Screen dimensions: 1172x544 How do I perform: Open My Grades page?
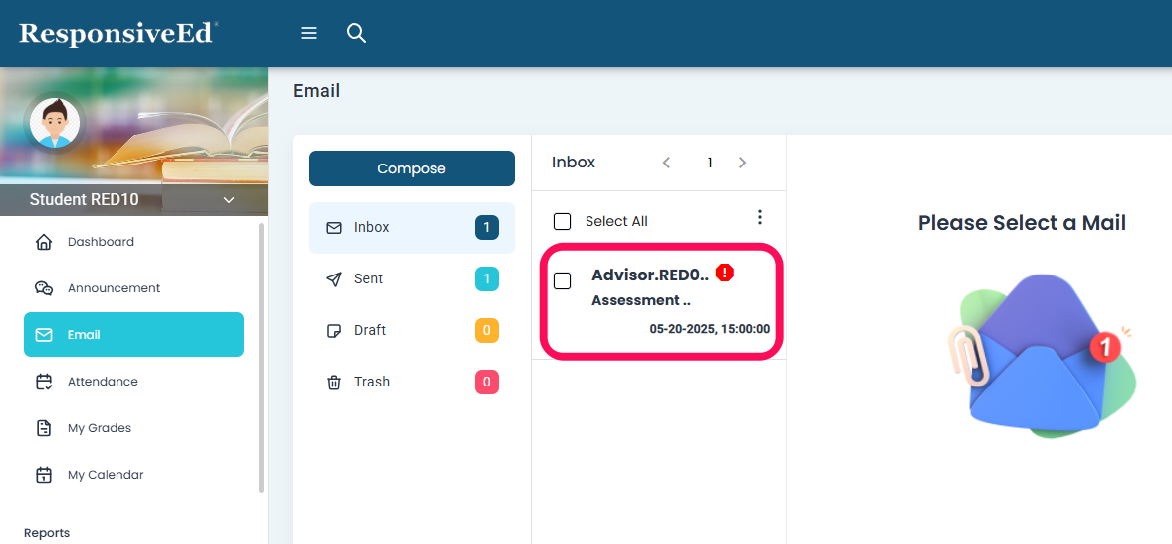99,428
